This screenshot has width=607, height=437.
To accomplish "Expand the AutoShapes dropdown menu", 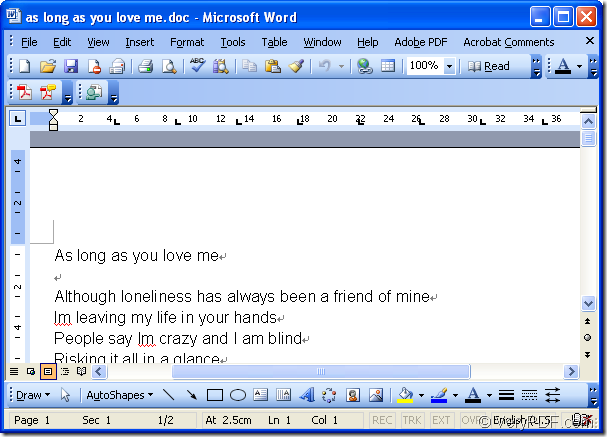I will (119, 395).
